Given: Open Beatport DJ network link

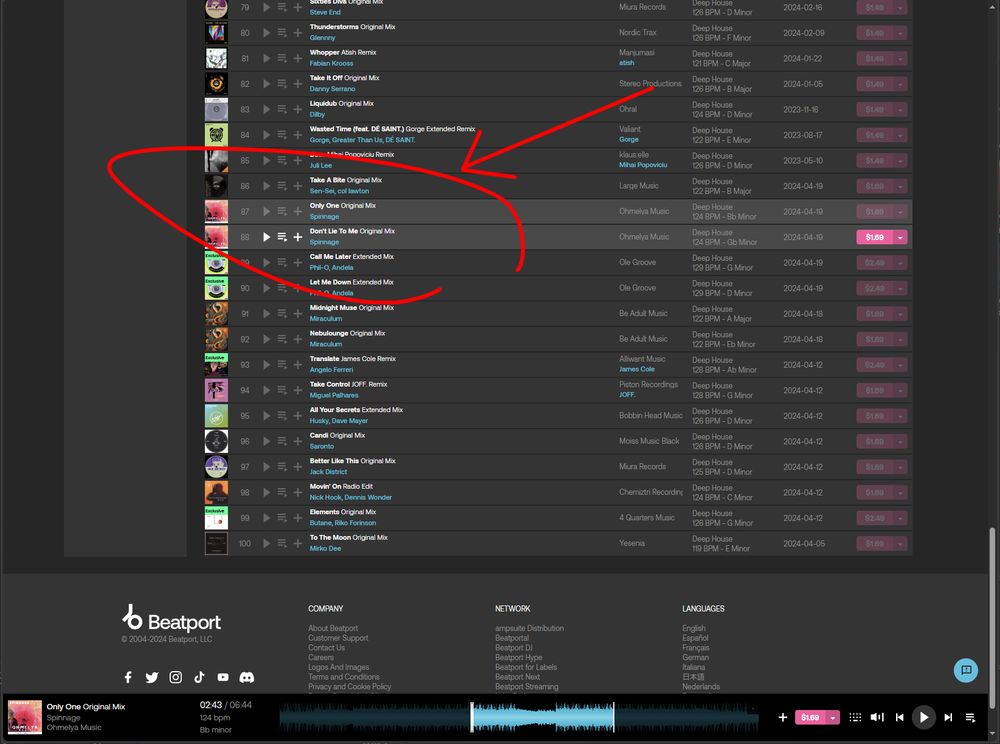Looking at the screenshot, I should pos(513,648).
